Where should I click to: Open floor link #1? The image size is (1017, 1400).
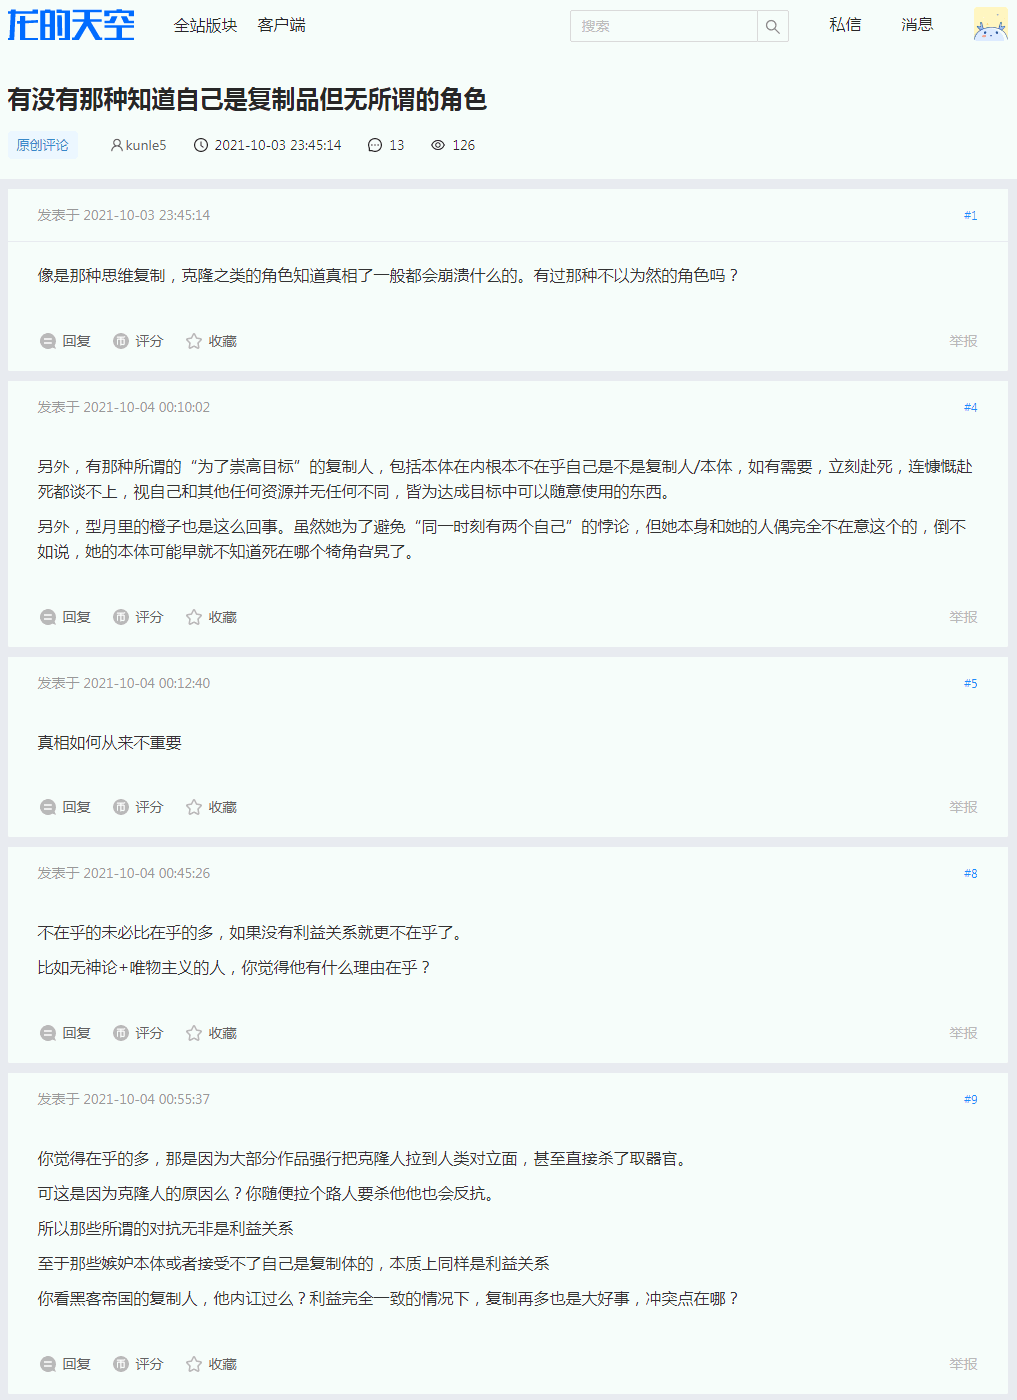[970, 215]
